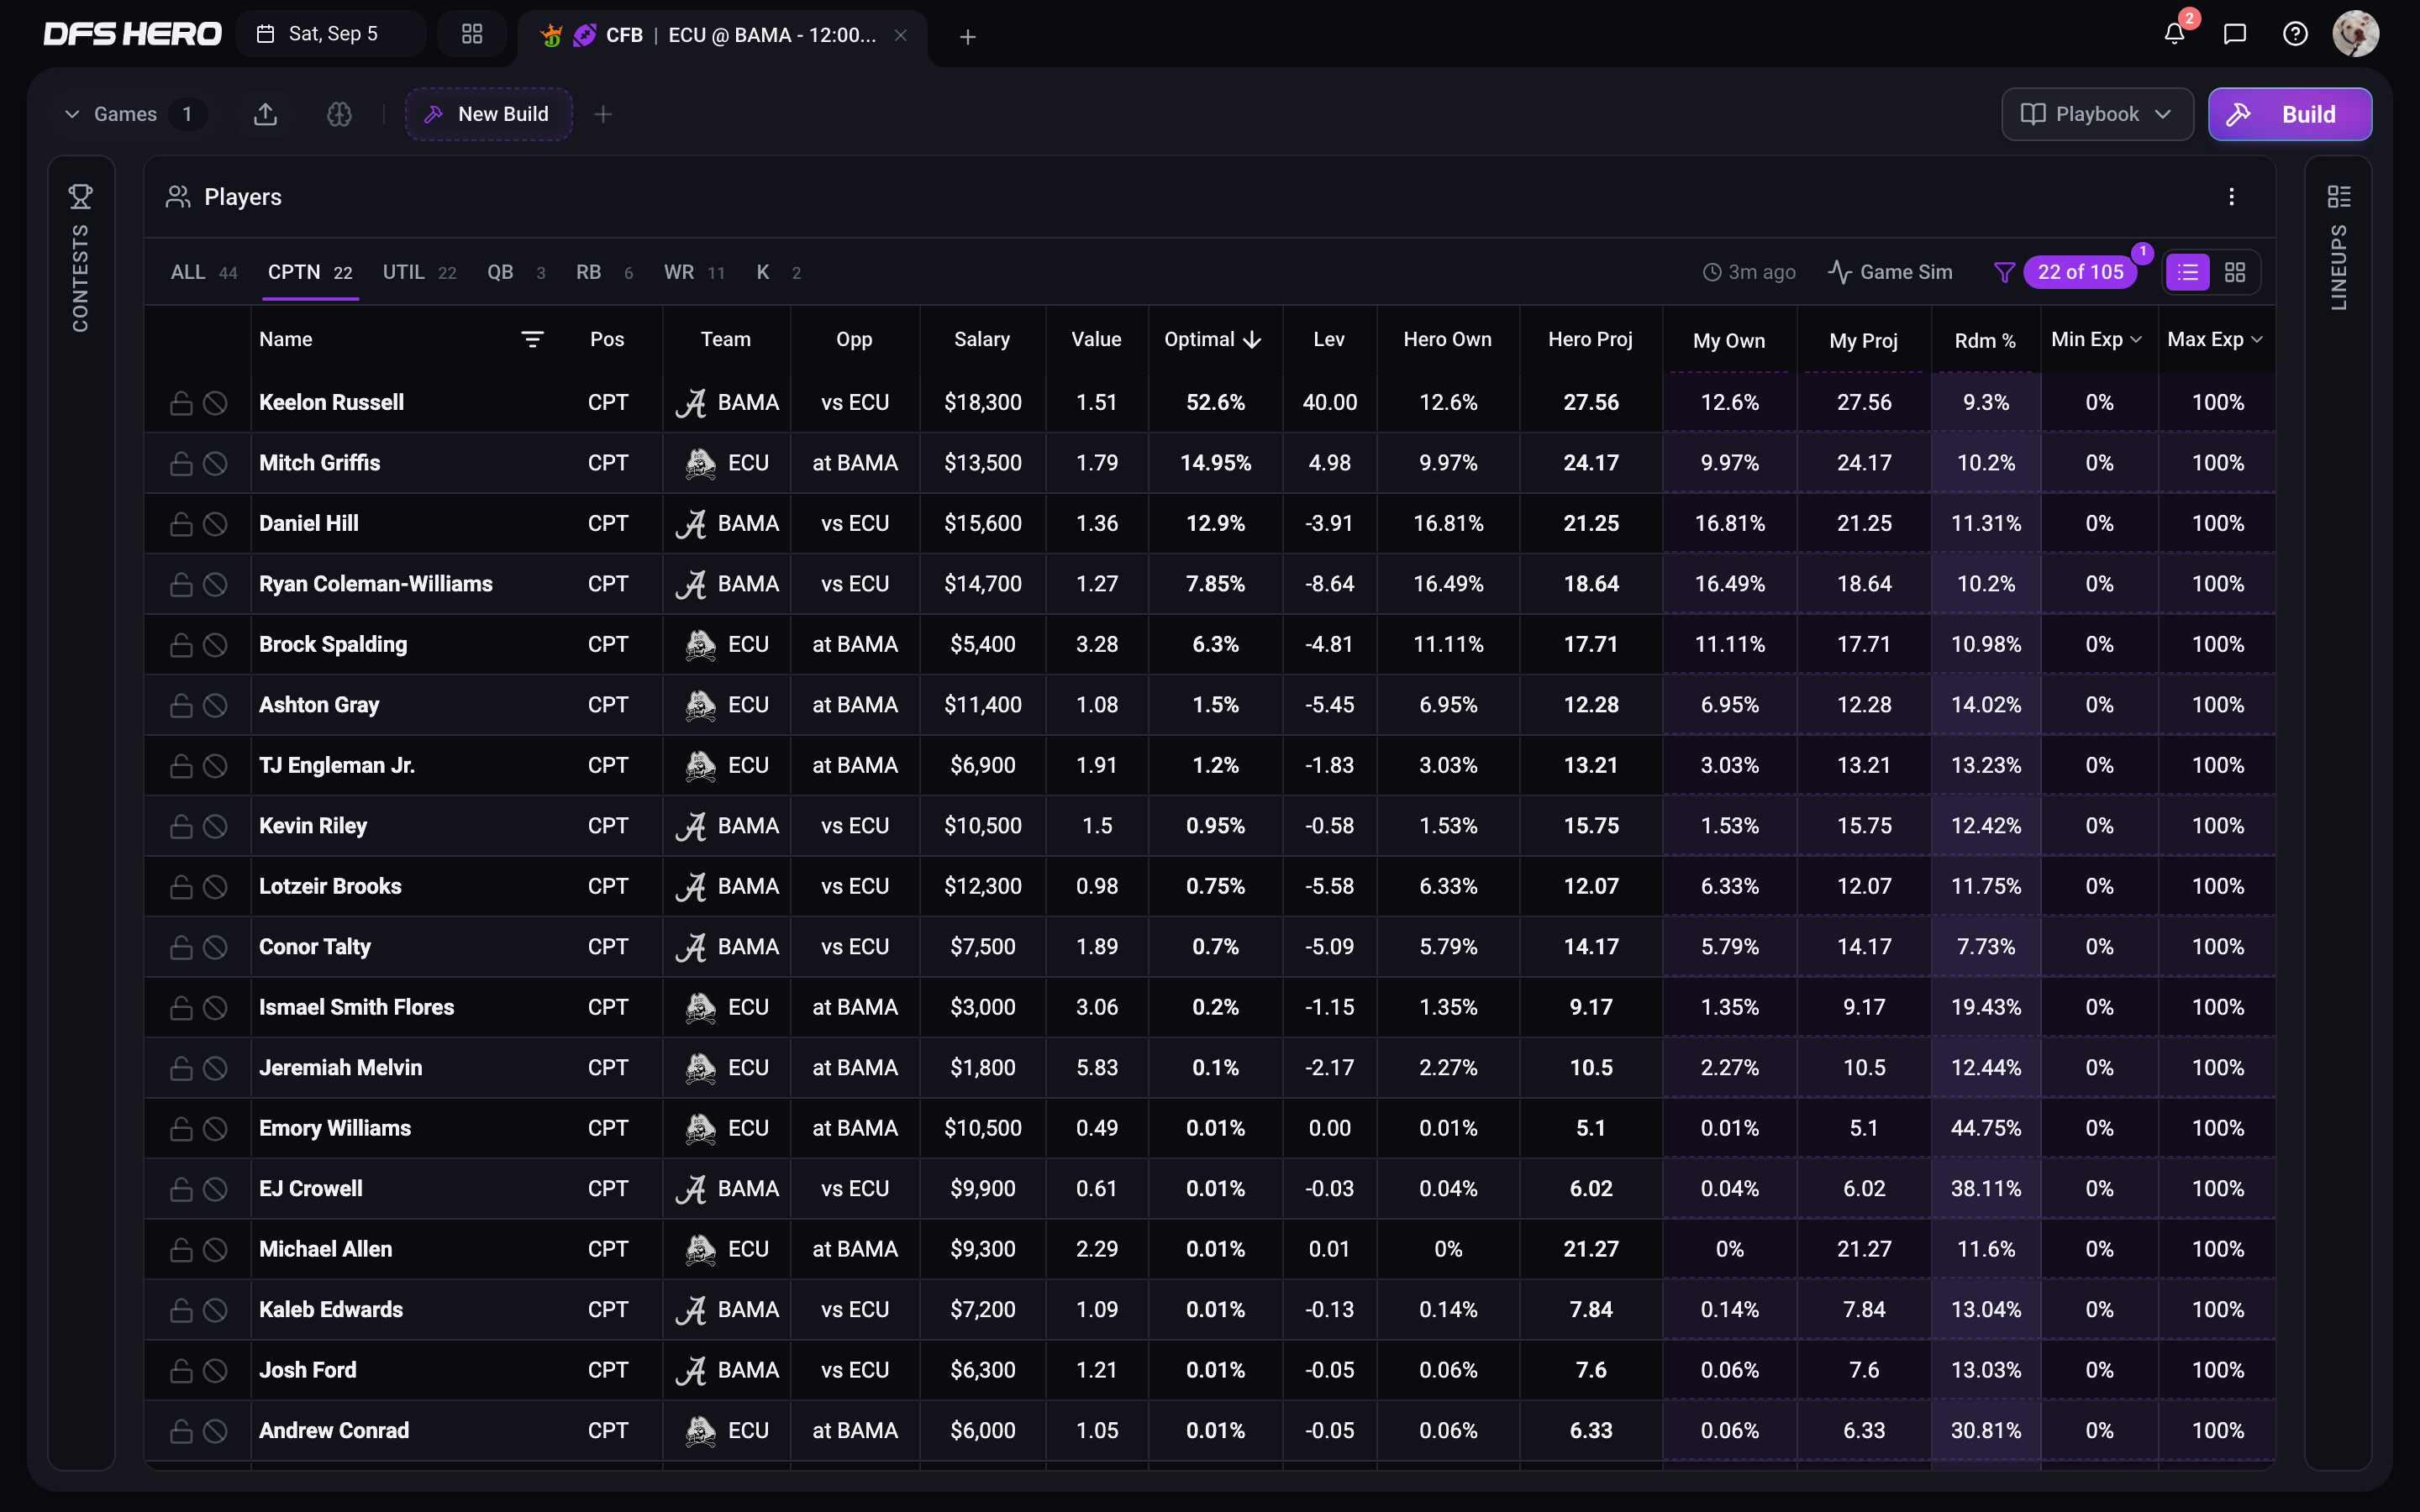This screenshot has width=2420, height=1512.
Task: Click the purple Build button
Action: [x=2289, y=114]
